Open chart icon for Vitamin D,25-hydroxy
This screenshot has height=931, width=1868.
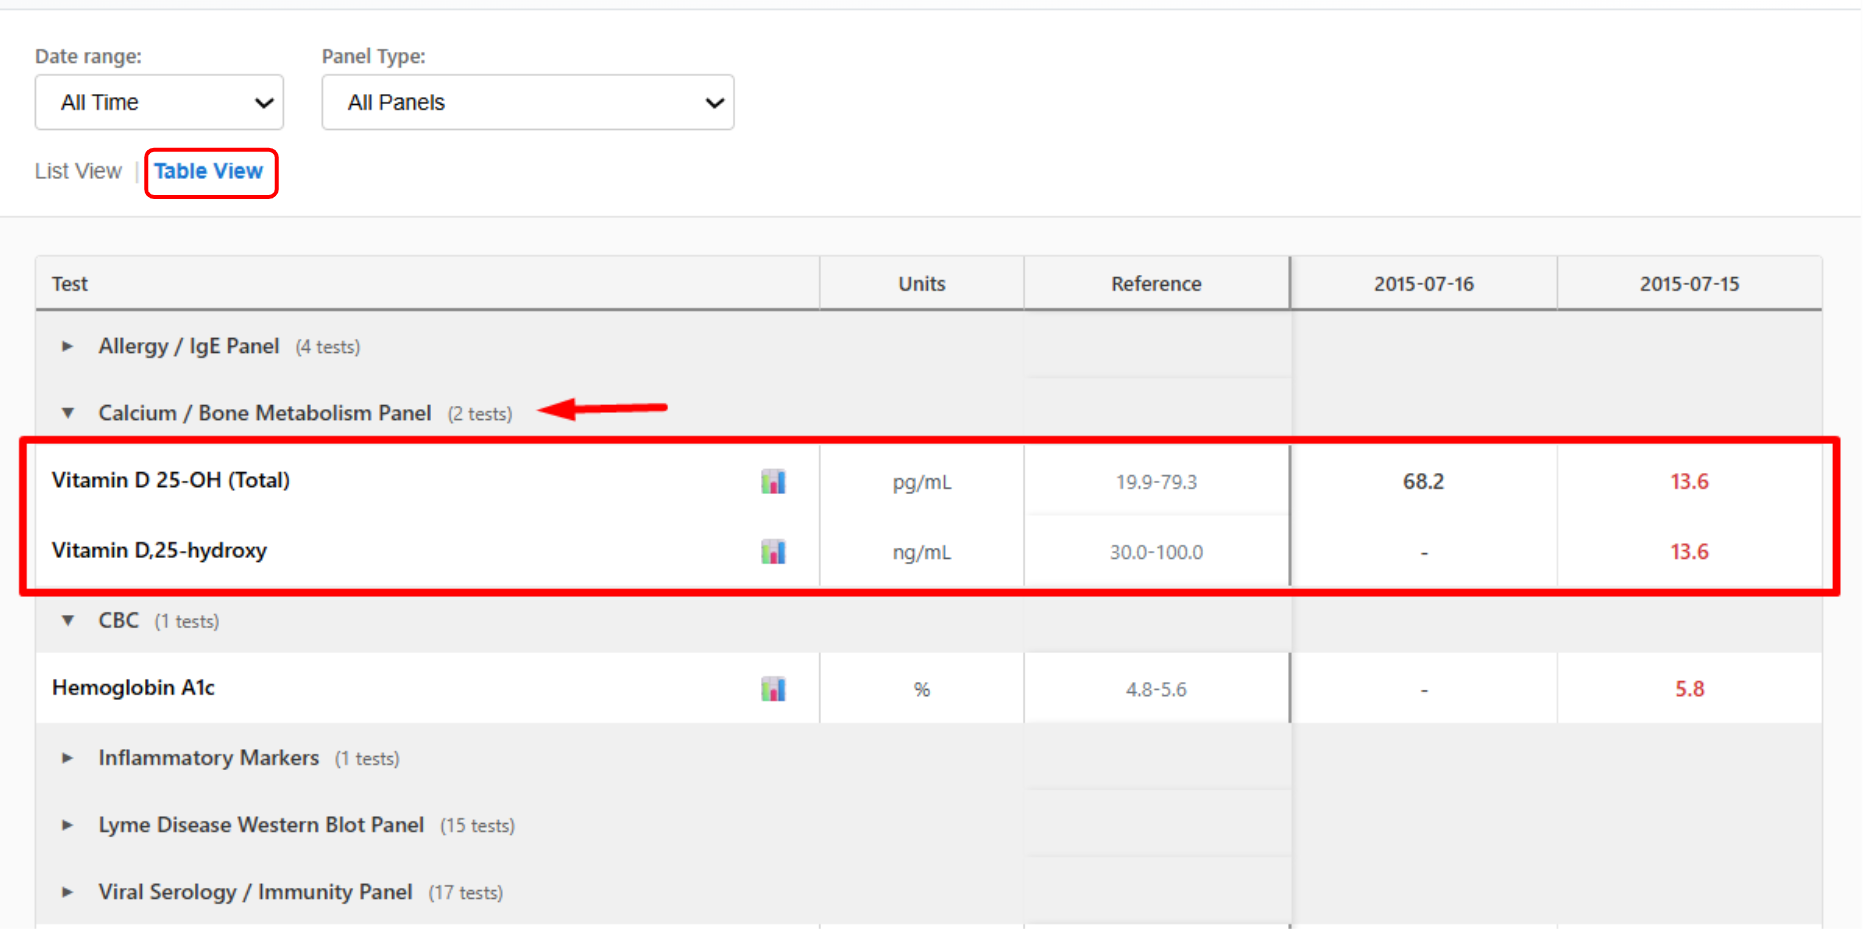point(772,552)
